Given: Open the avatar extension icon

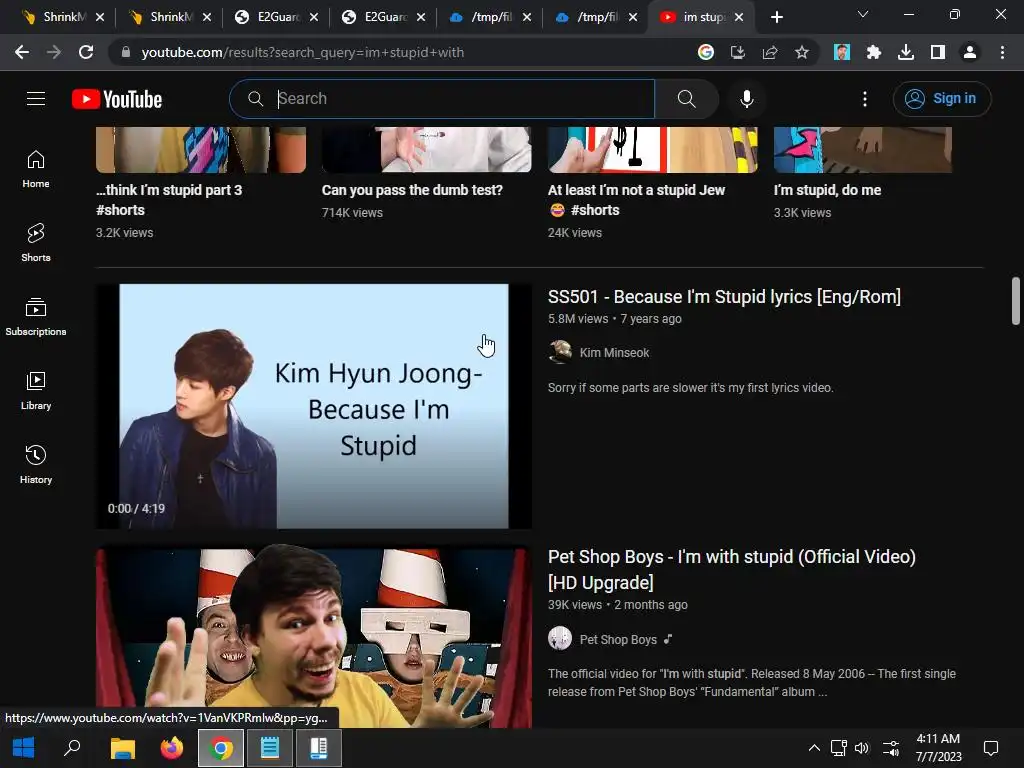Looking at the screenshot, I should 842,52.
